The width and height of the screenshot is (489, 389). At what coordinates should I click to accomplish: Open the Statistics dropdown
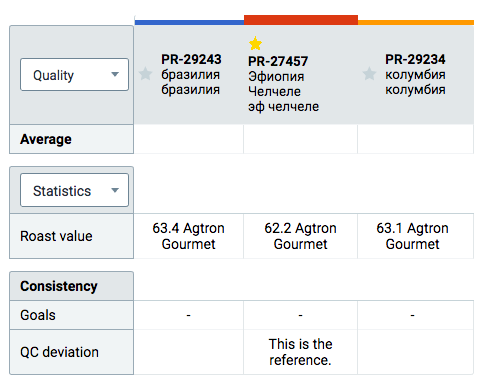74,190
